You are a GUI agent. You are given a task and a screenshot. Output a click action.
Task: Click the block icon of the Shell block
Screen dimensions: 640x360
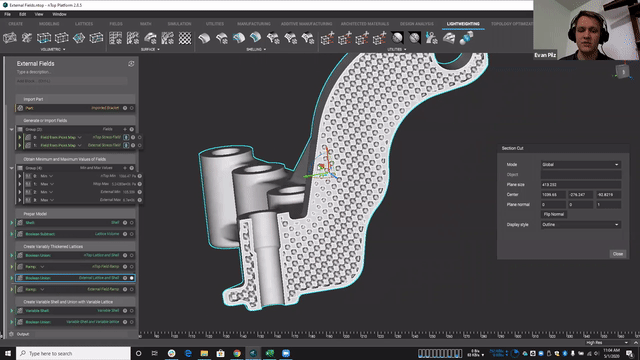click(20, 222)
